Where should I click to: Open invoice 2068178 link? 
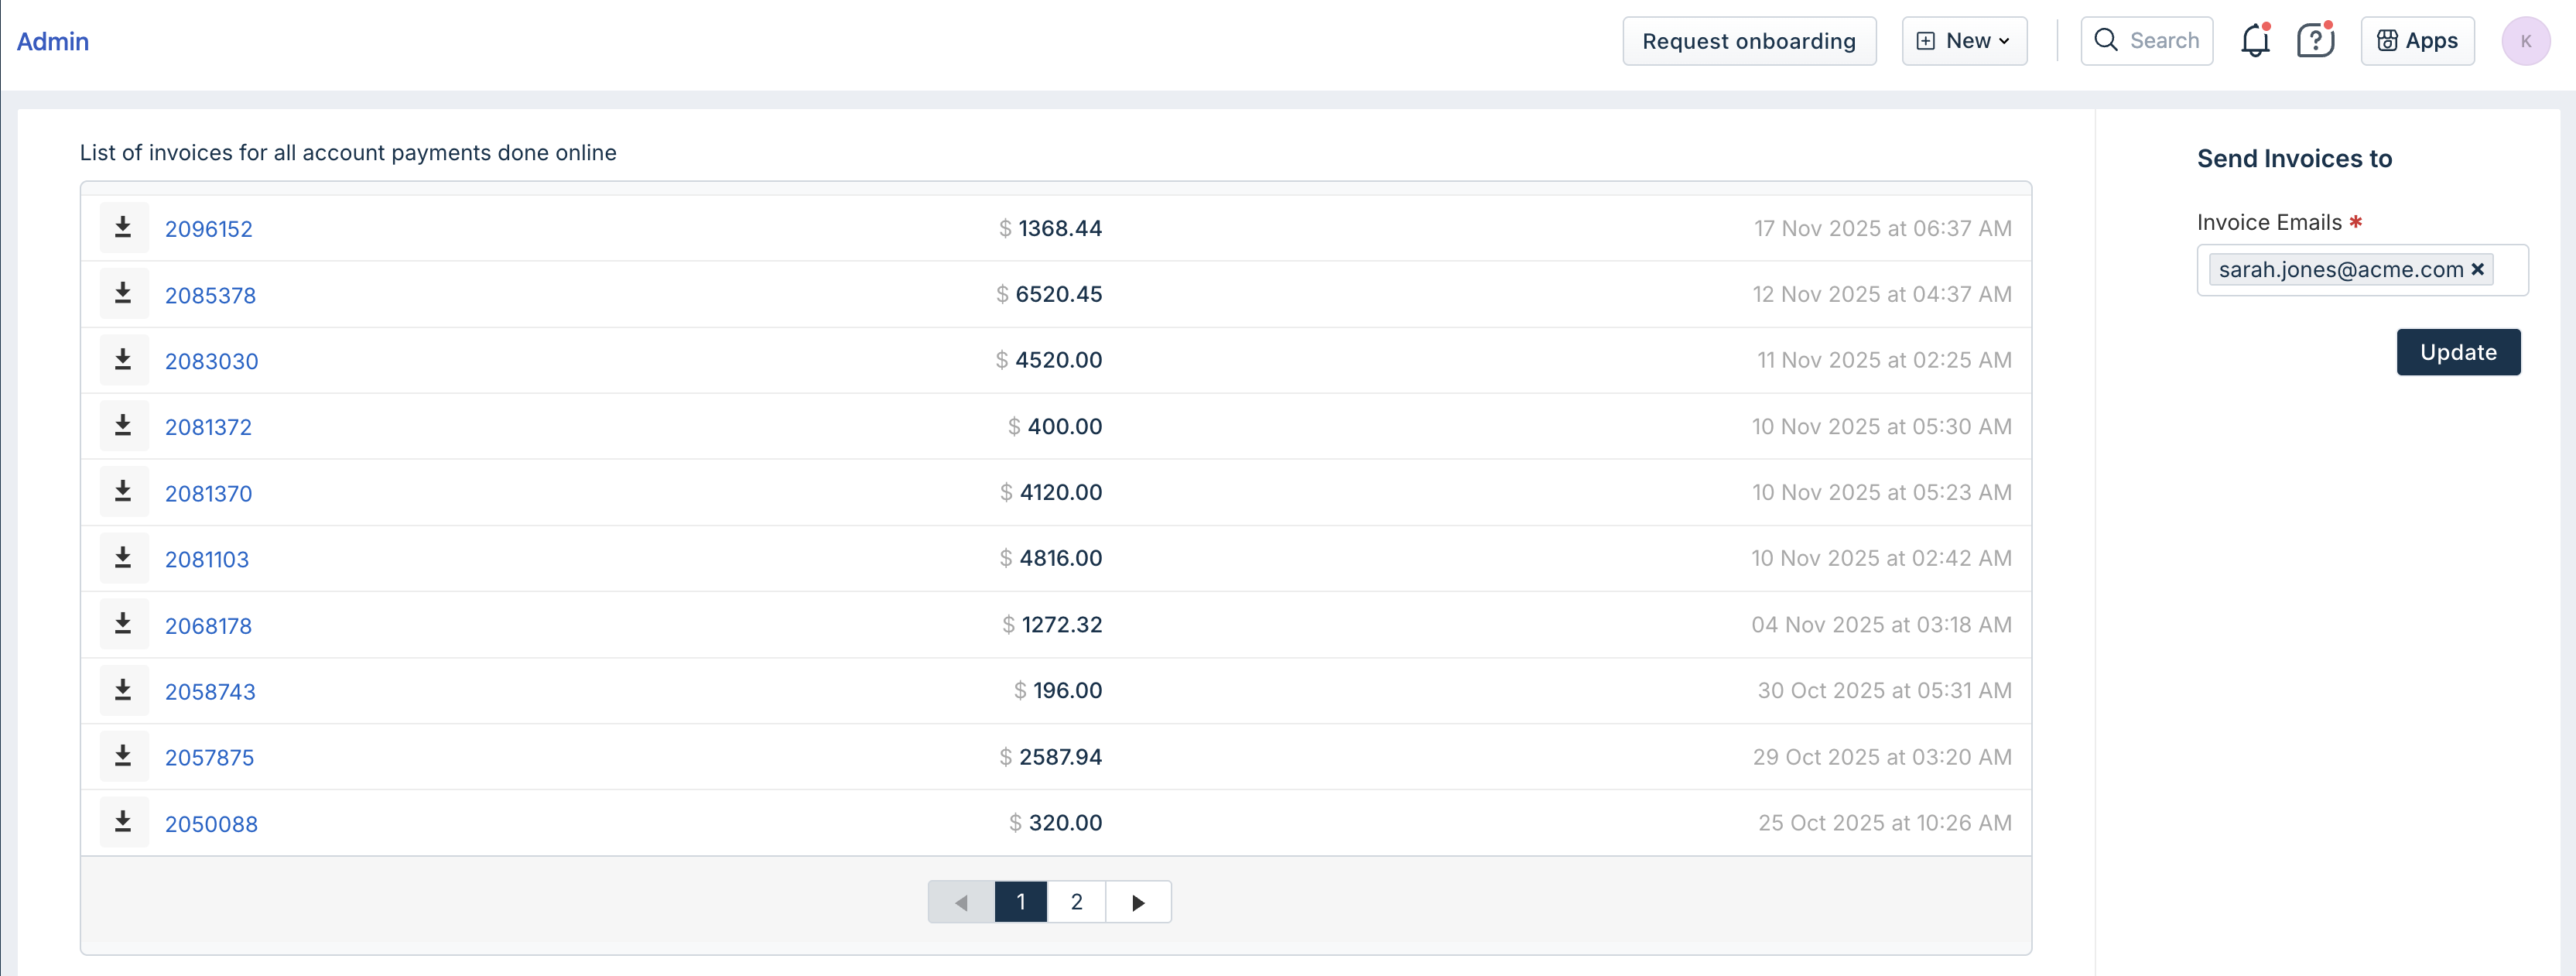coord(208,626)
